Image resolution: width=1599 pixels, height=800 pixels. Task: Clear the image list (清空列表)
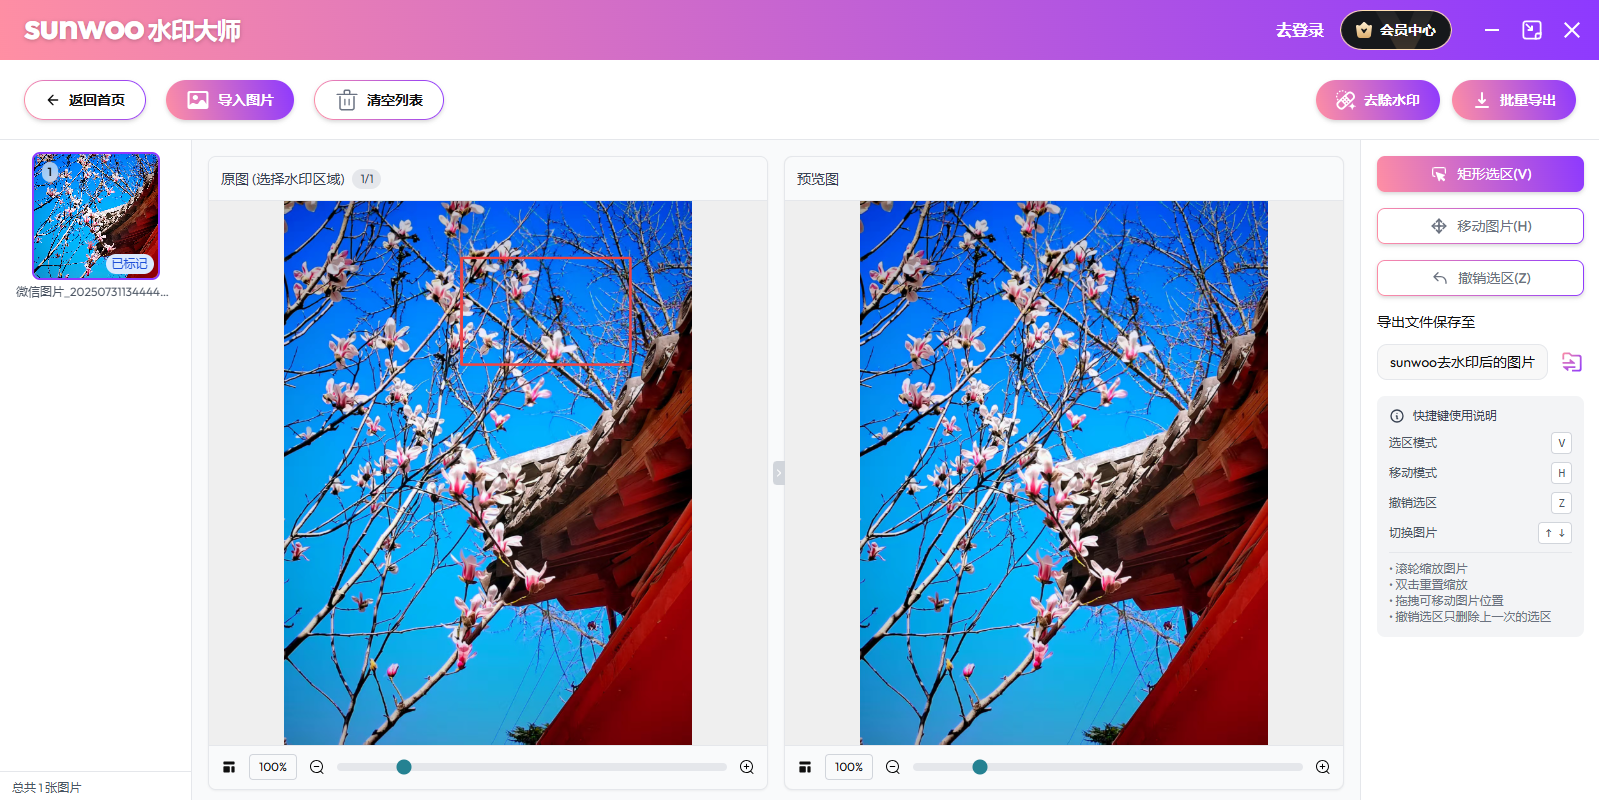pyautogui.click(x=379, y=100)
